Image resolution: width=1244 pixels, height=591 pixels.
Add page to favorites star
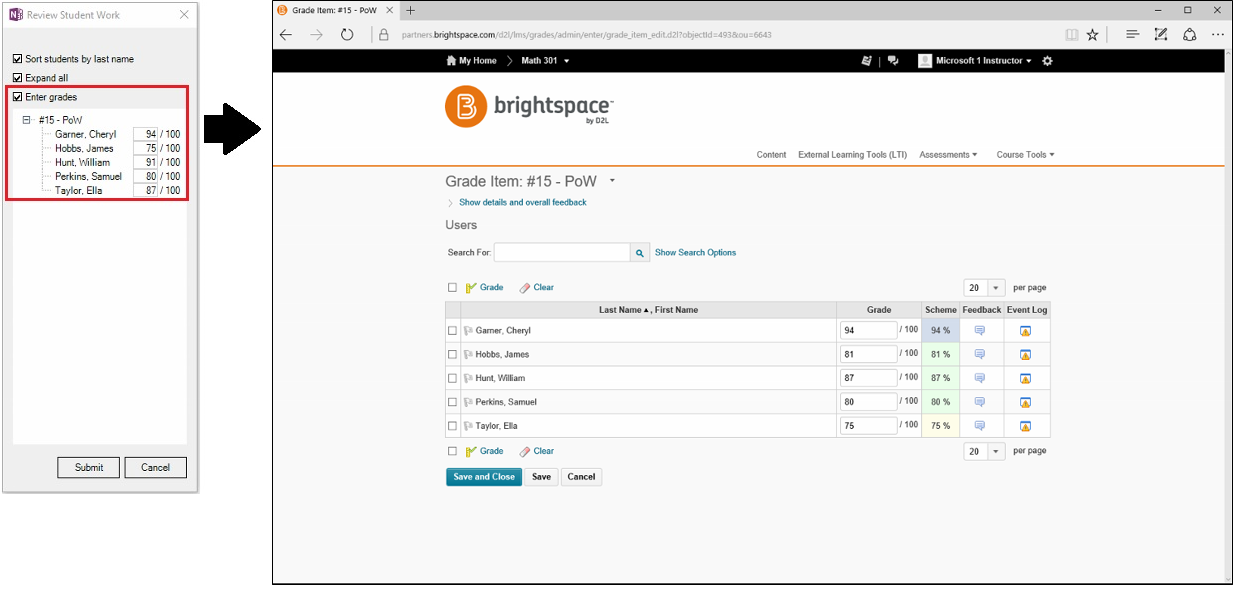pos(1092,34)
